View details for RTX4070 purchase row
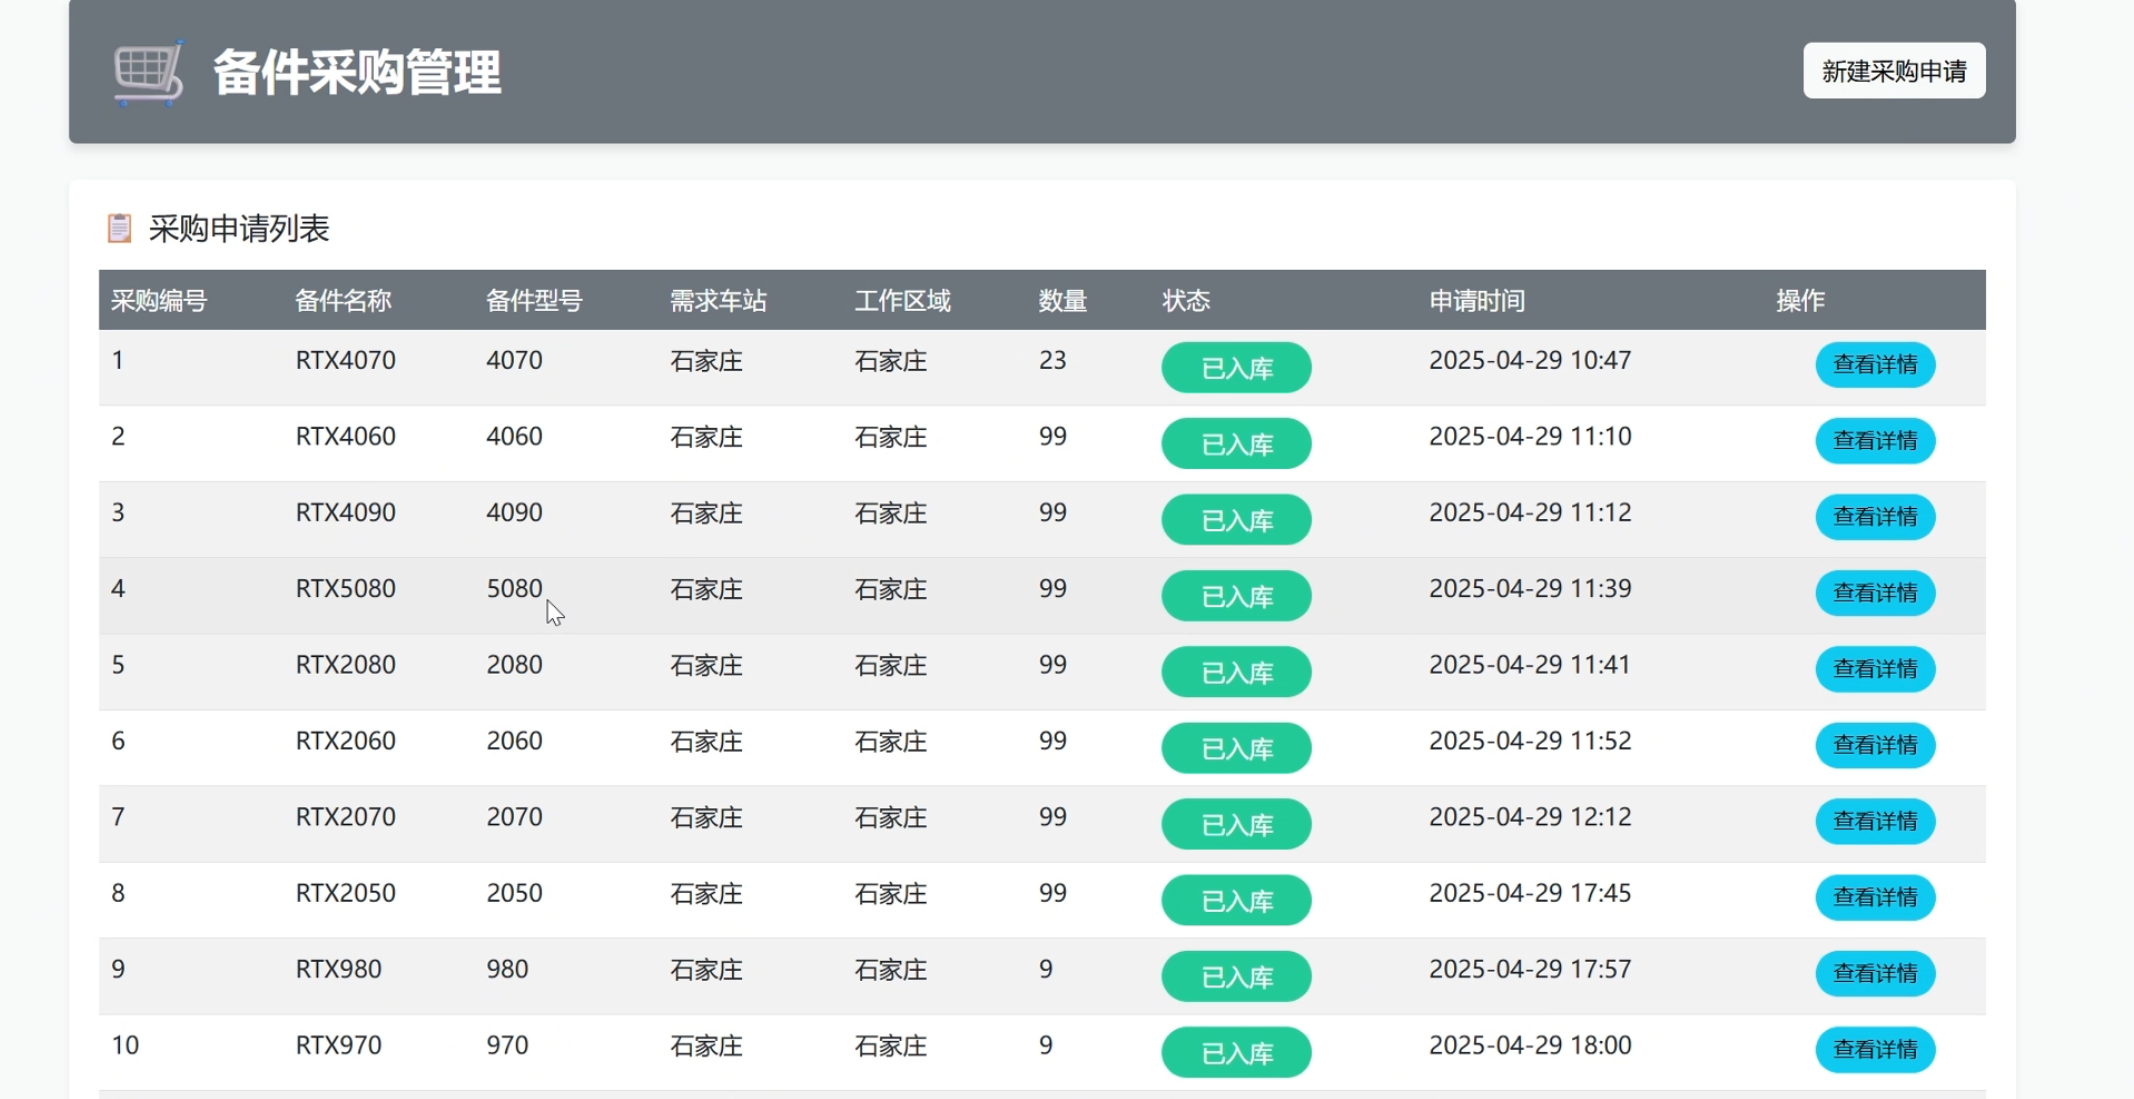This screenshot has width=2134, height=1099. 1874,364
